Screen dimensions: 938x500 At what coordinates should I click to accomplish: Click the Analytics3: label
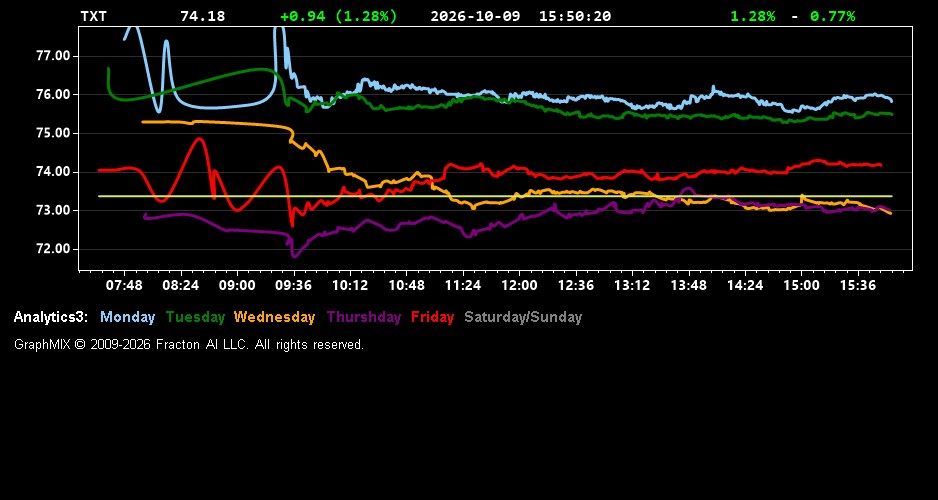tap(51, 317)
